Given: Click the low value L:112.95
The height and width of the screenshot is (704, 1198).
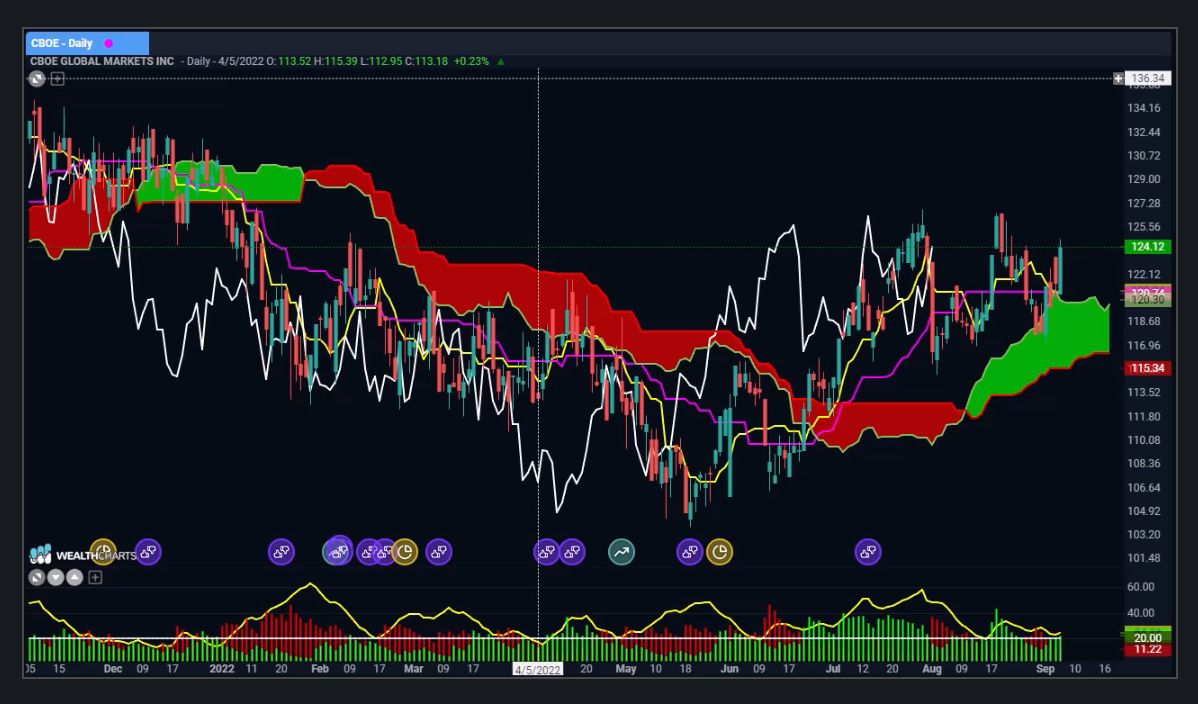Looking at the screenshot, I should (x=381, y=61).
